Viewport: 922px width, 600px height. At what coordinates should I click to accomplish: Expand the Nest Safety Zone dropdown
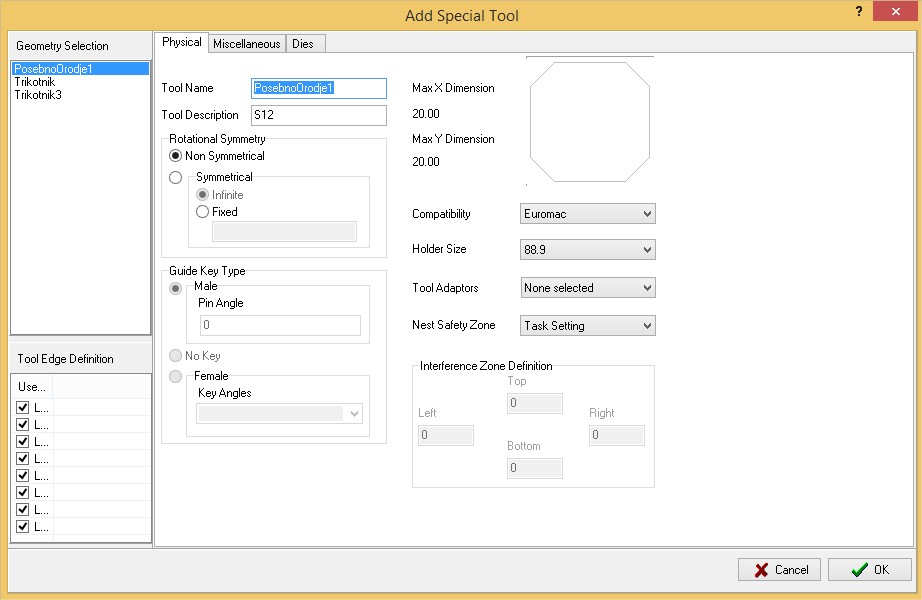pos(588,326)
